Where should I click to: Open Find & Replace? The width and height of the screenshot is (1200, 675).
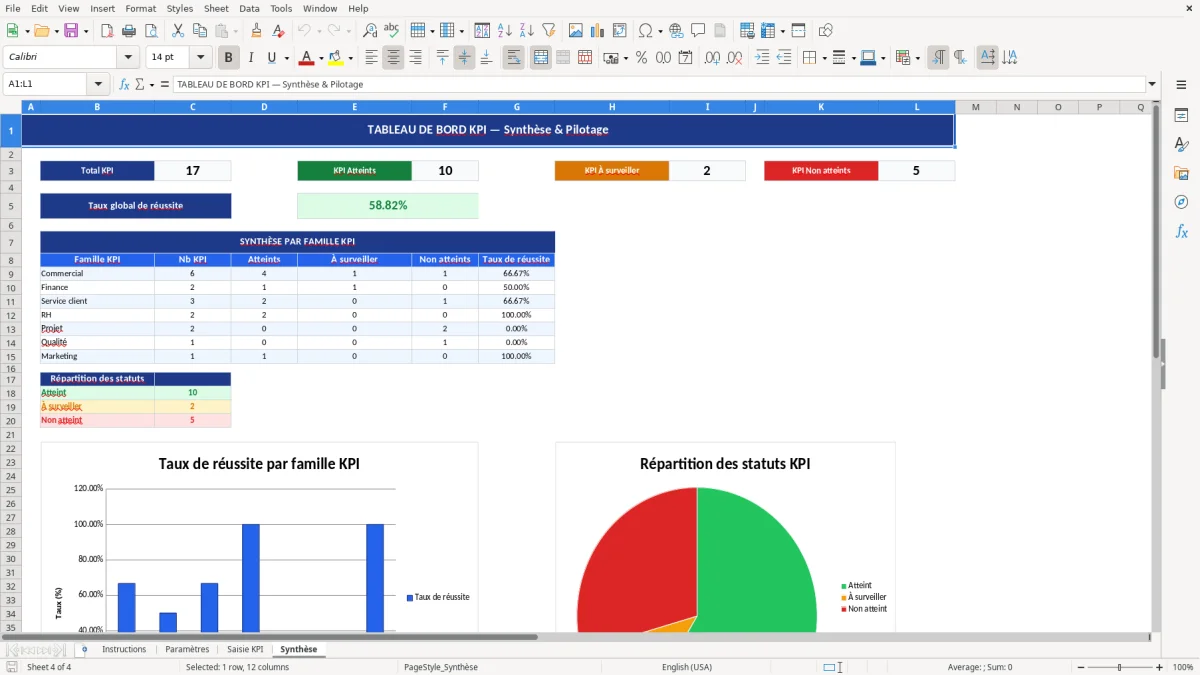[x=370, y=30]
